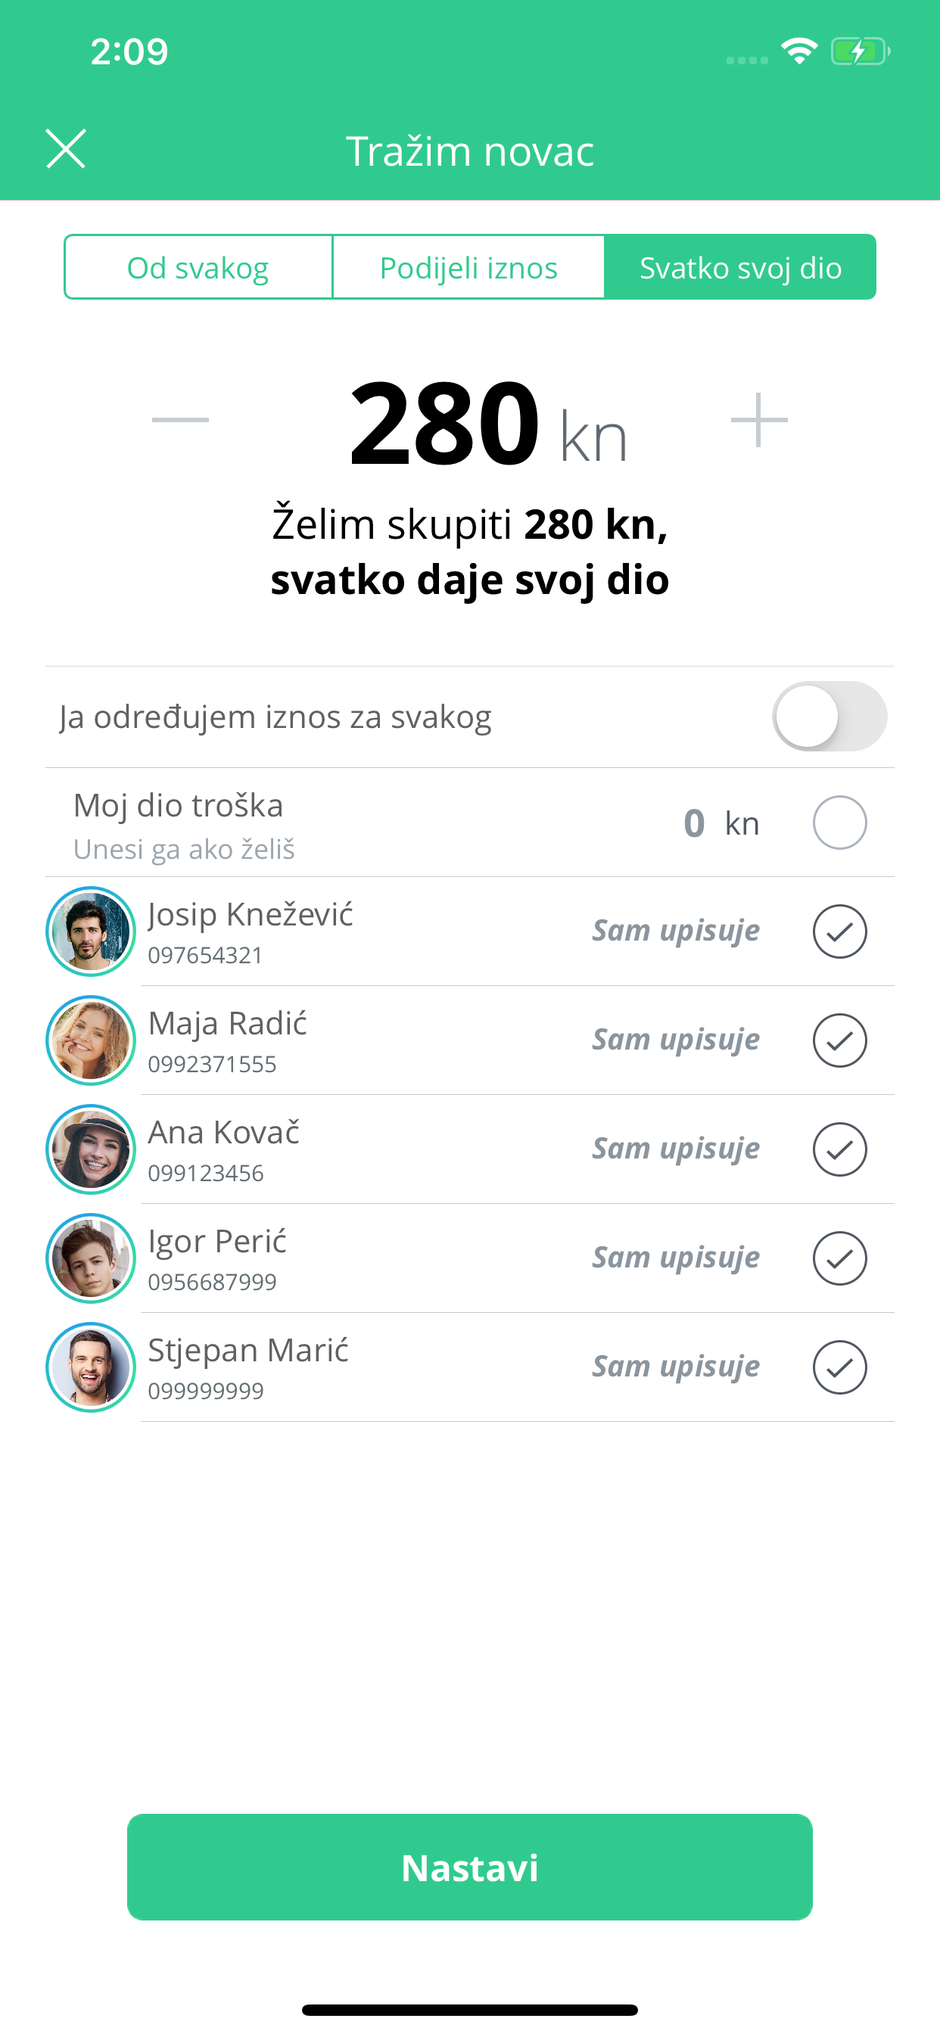Switch to the 'Od svakog' tab

(x=198, y=268)
